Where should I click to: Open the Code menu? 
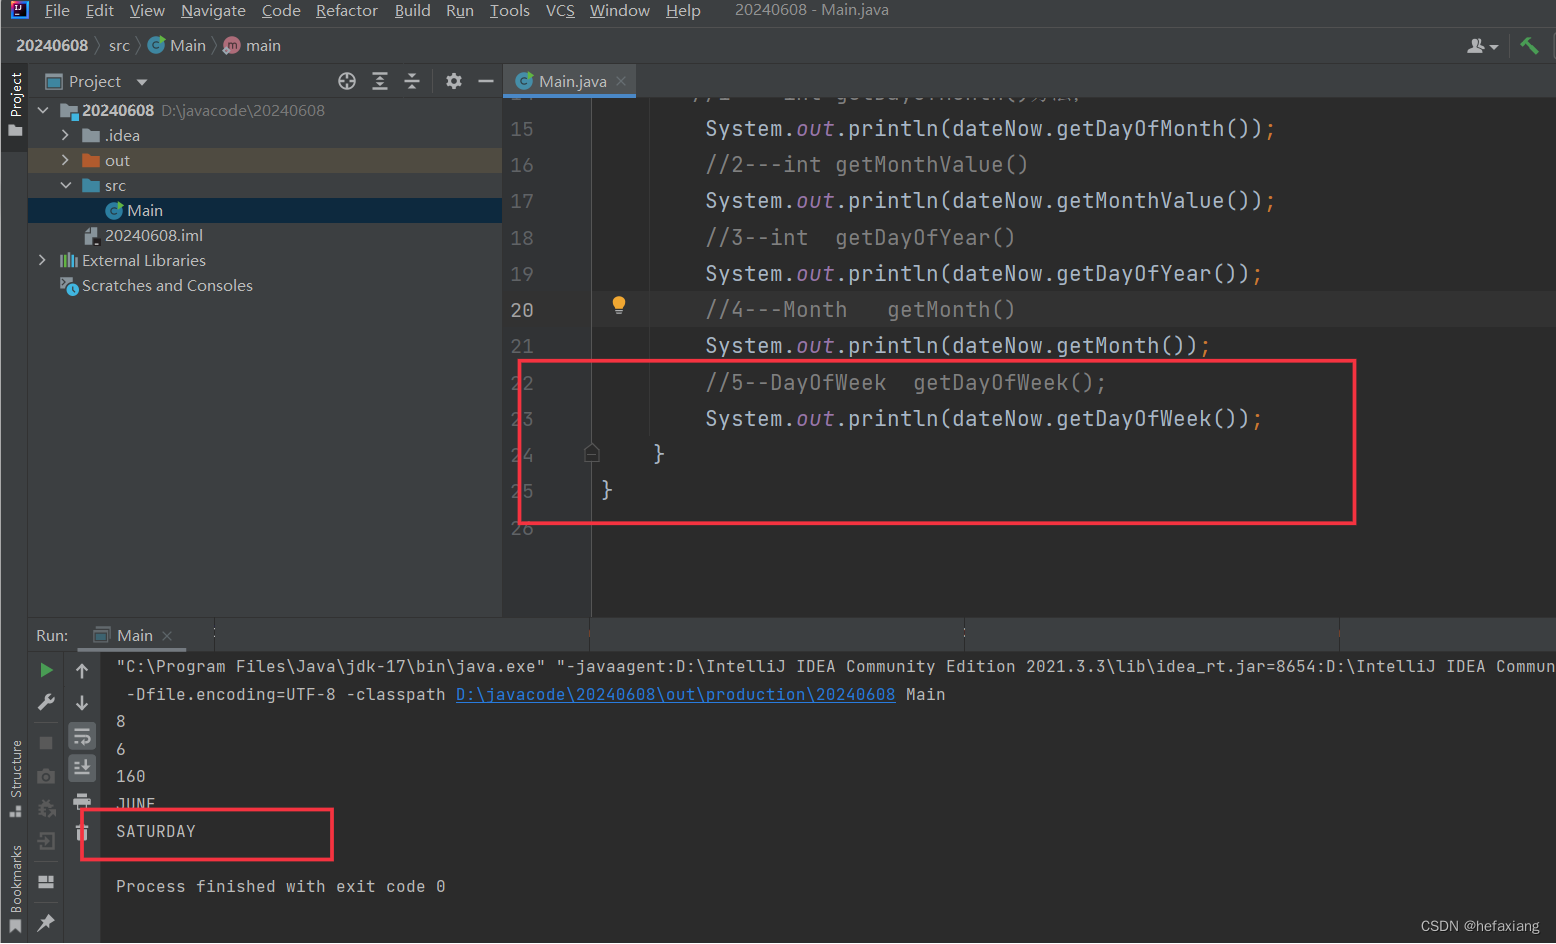281,10
